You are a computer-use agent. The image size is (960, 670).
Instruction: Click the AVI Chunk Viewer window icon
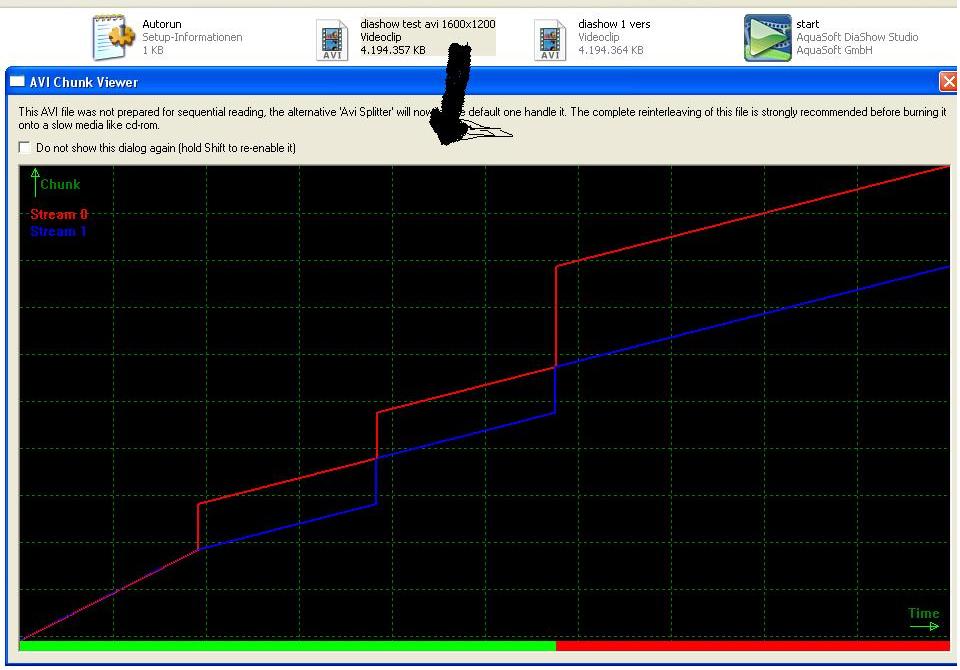[17, 82]
